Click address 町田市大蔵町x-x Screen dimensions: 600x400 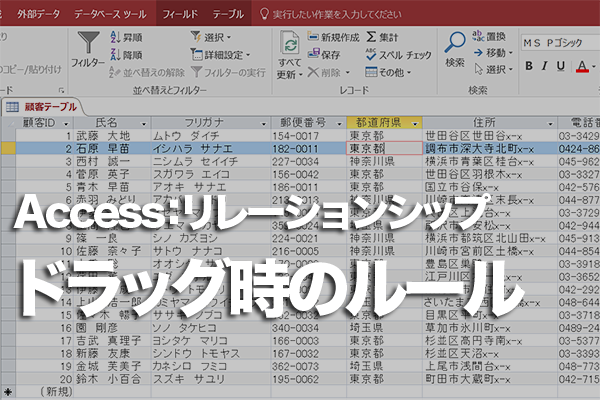468,379
